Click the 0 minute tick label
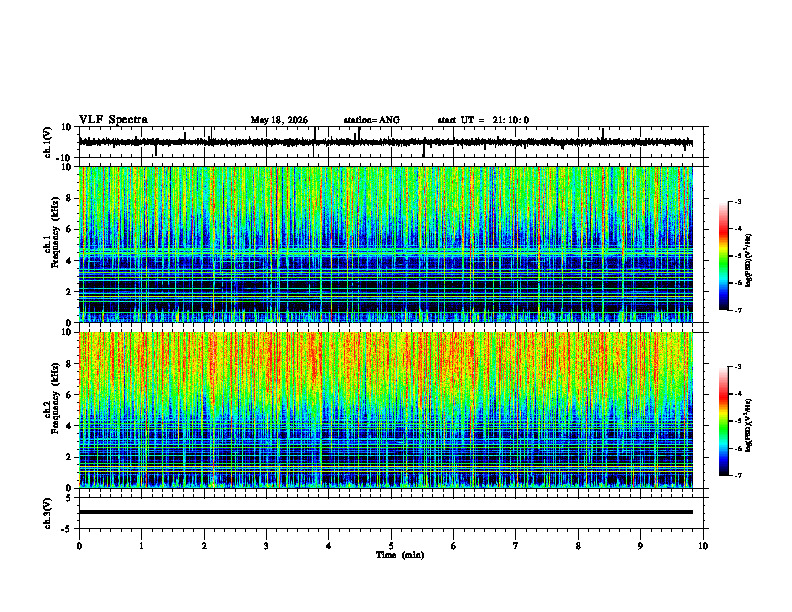The height and width of the screenshot is (612, 792). point(79,546)
